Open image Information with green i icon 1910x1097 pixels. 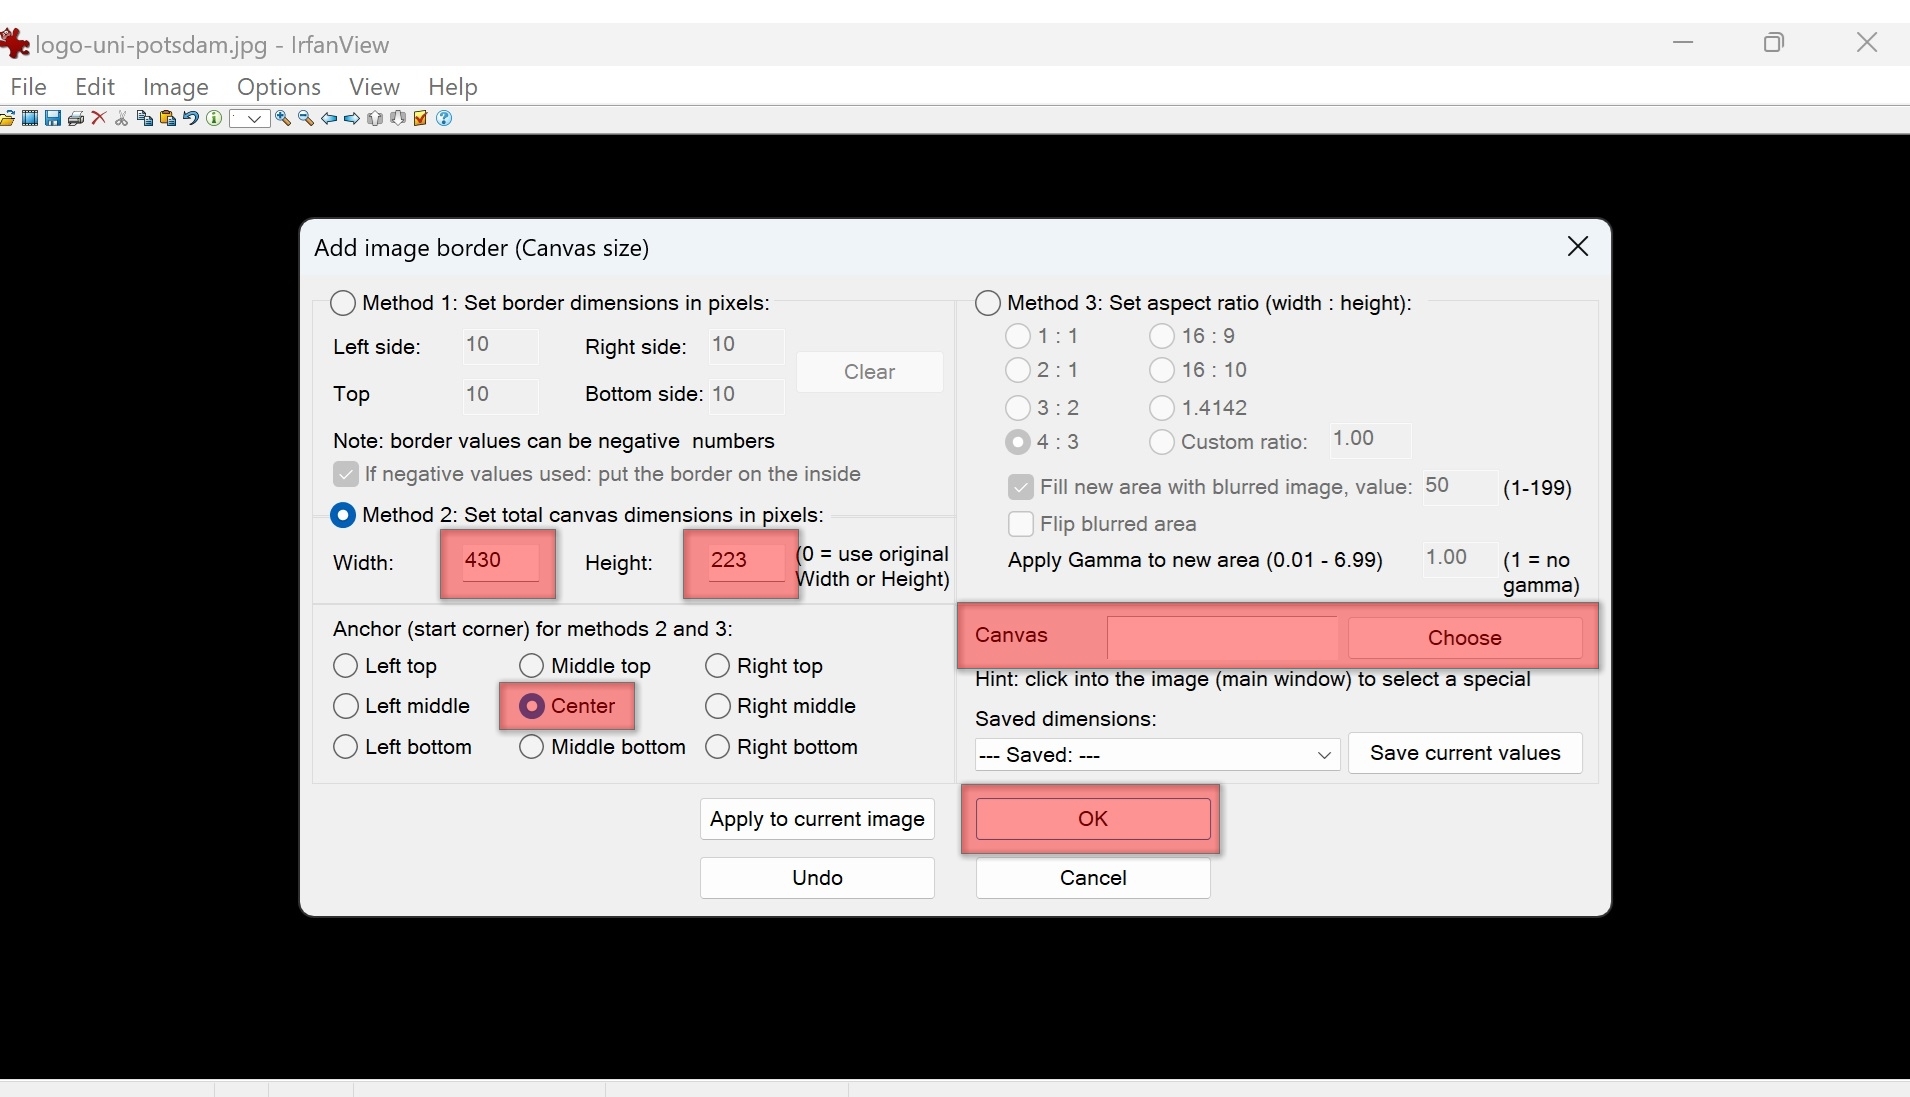tap(214, 119)
